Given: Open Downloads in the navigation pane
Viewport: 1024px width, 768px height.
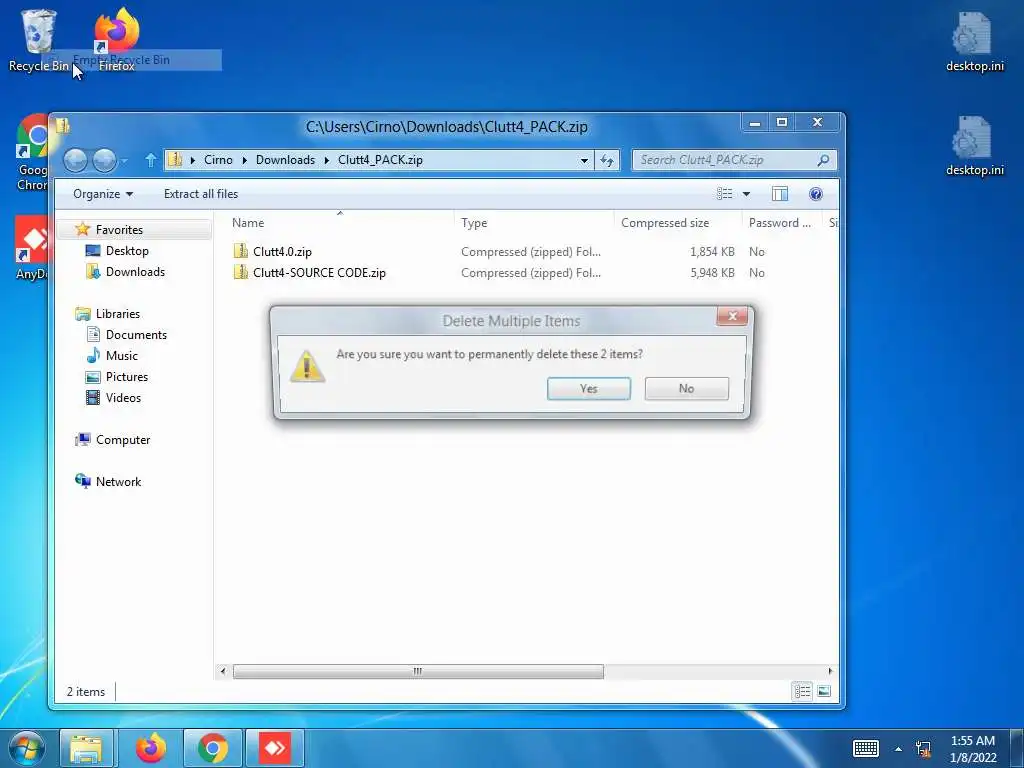Looking at the screenshot, I should point(135,272).
